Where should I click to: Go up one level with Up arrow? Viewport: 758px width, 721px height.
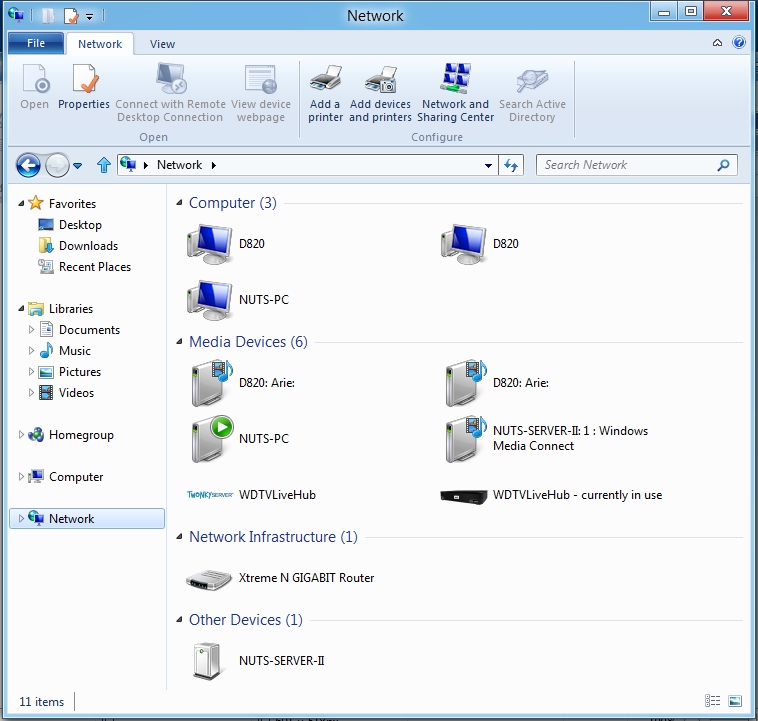pos(103,165)
